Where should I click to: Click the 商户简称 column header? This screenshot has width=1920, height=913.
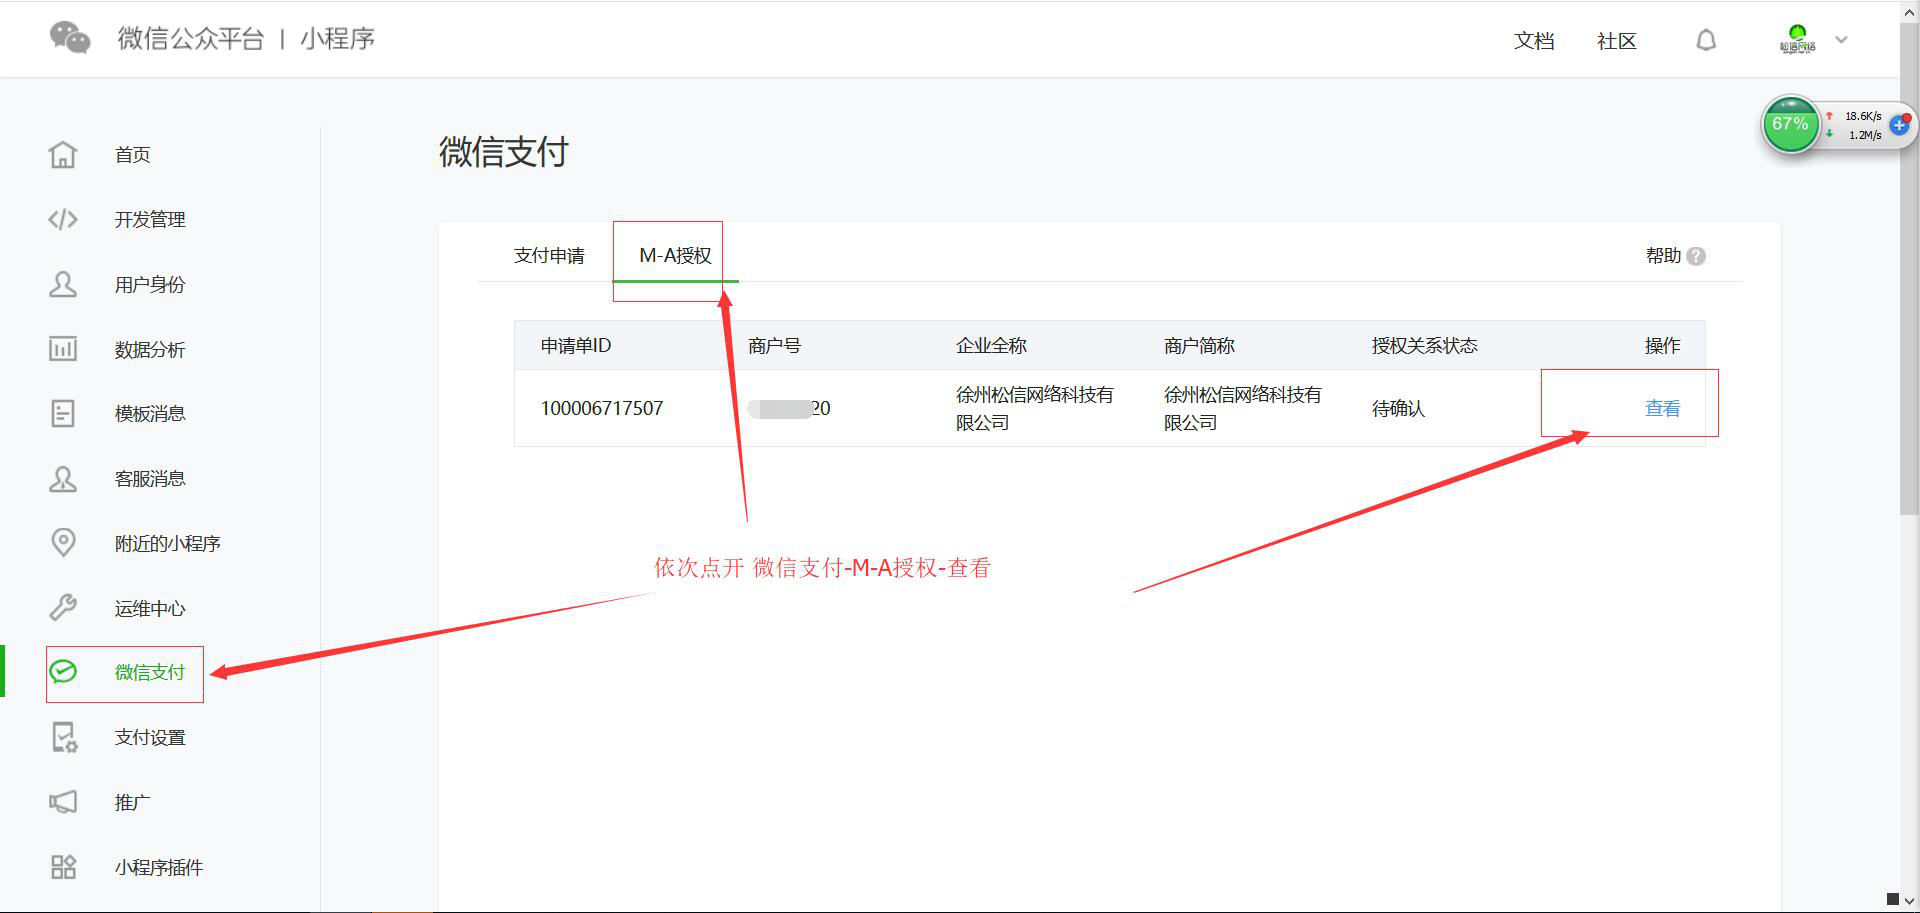[x=1199, y=345]
